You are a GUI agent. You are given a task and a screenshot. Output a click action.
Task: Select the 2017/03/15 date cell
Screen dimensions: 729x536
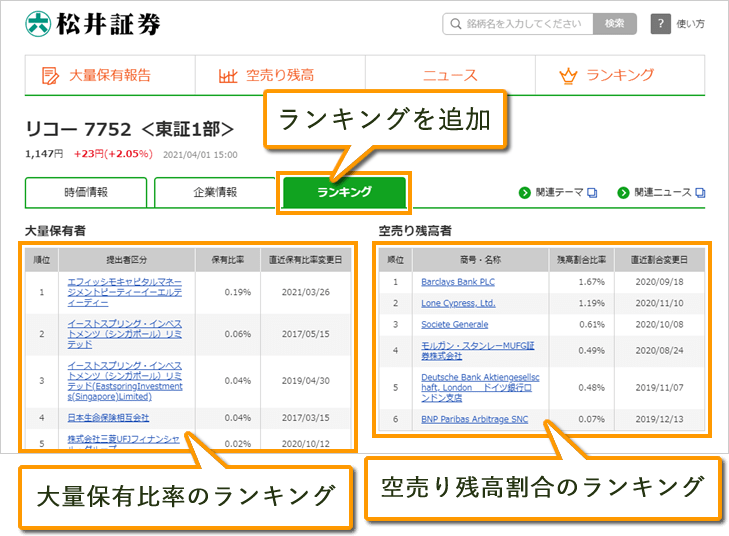tap(305, 418)
